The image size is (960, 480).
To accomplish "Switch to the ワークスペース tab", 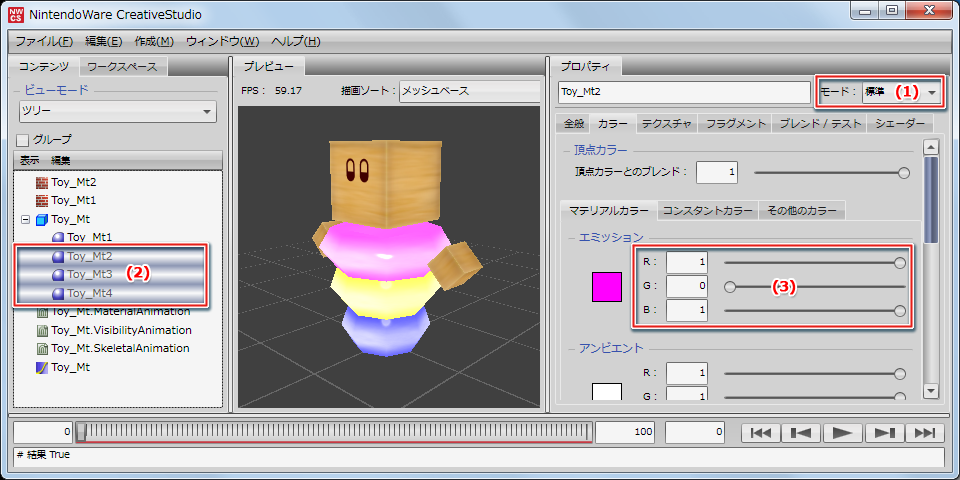I will [x=119, y=67].
